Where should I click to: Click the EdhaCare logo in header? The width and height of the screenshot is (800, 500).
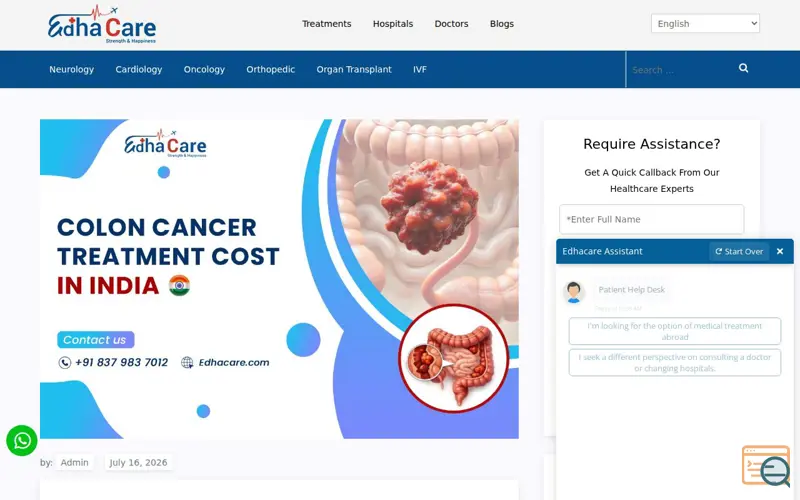[x=102, y=24]
